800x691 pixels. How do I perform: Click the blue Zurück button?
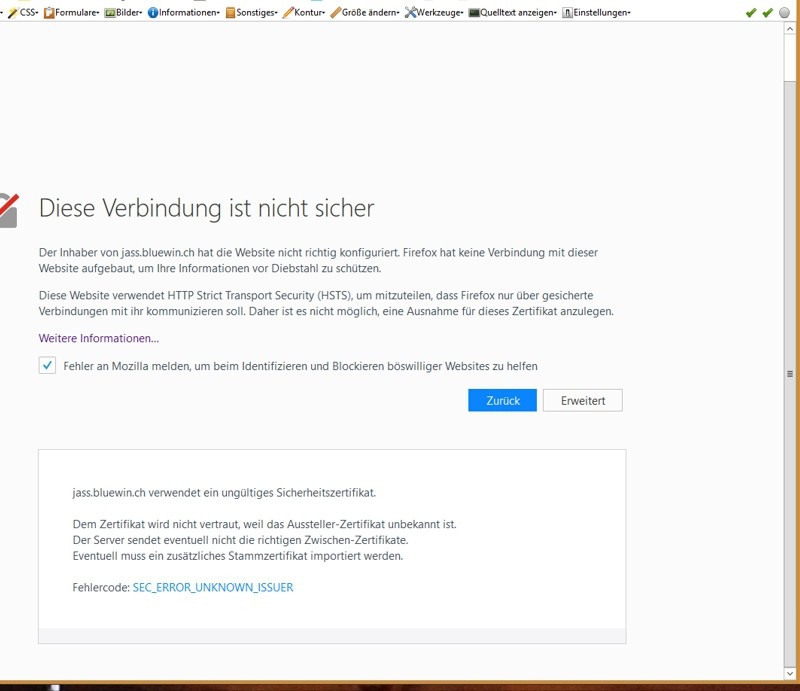pyautogui.click(x=502, y=400)
